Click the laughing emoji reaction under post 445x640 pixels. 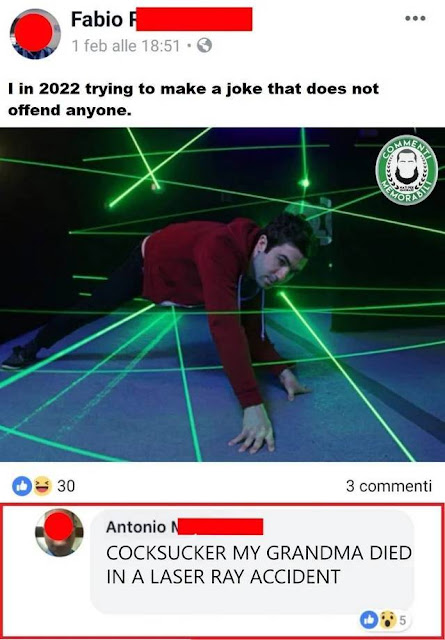[42, 486]
